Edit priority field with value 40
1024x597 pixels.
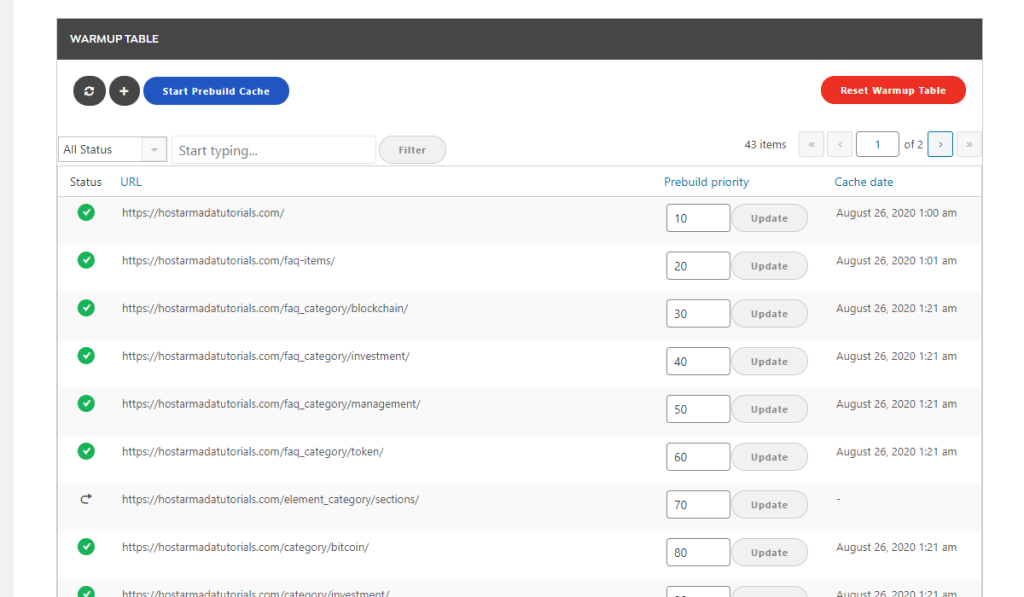(698, 361)
